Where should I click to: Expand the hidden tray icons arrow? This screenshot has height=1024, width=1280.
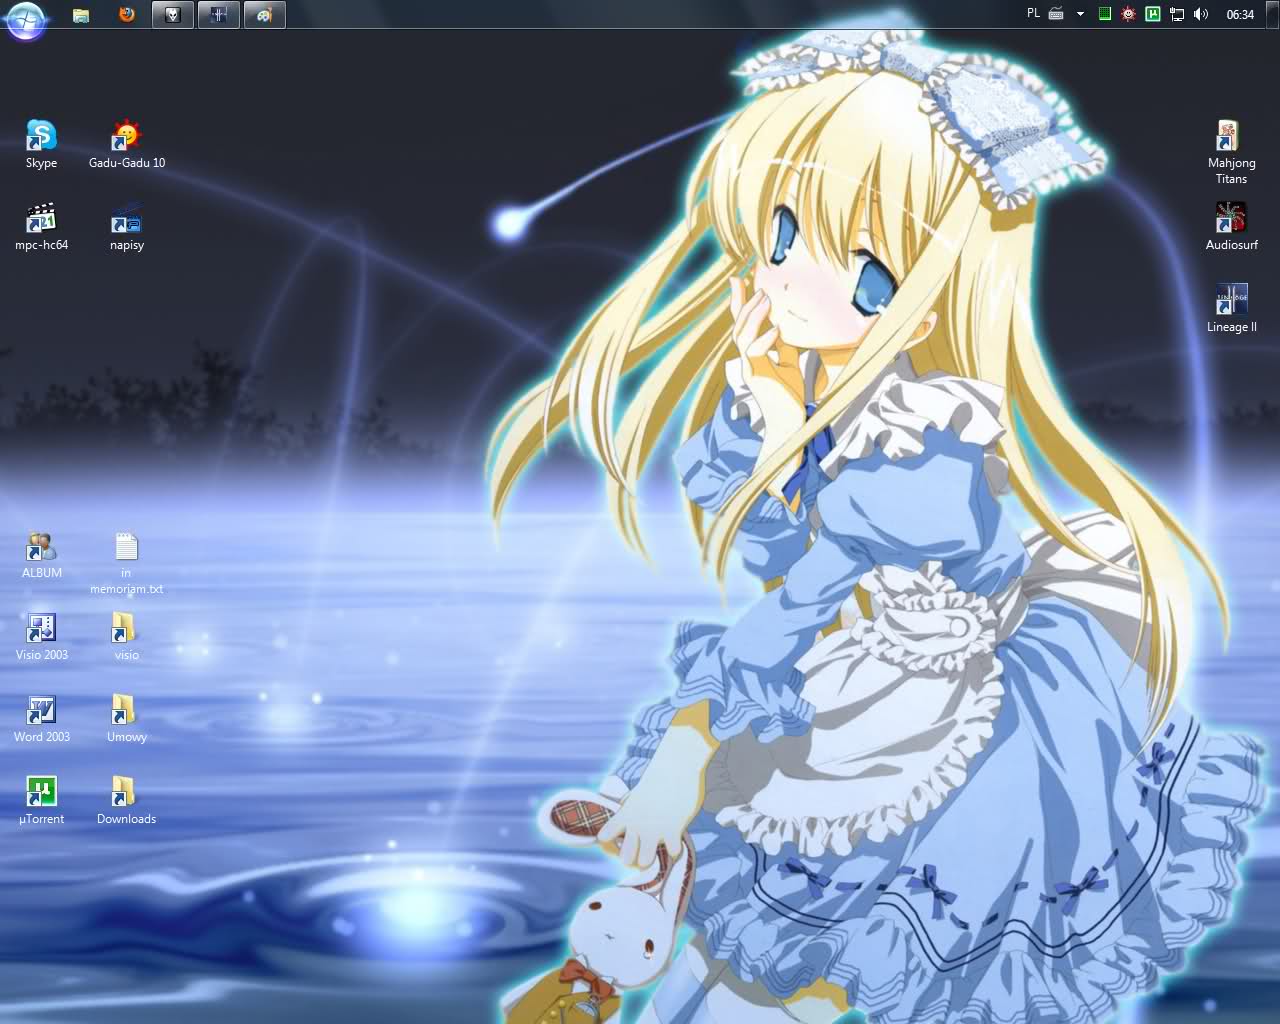point(1080,14)
